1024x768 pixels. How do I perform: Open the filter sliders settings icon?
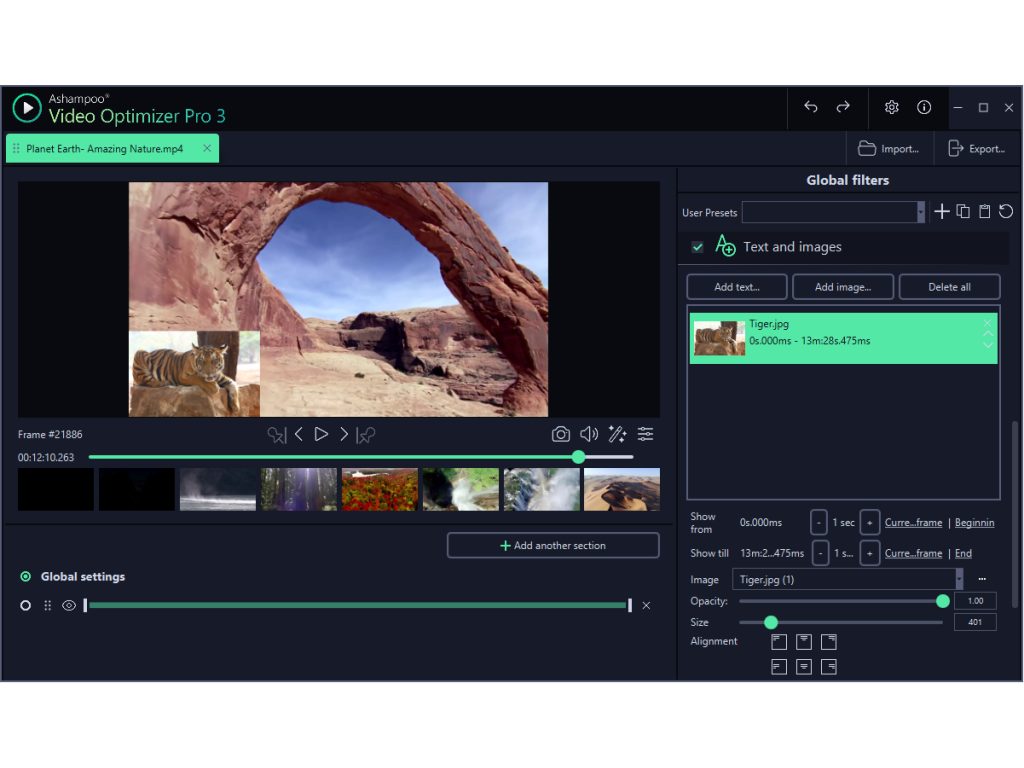coord(646,434)
